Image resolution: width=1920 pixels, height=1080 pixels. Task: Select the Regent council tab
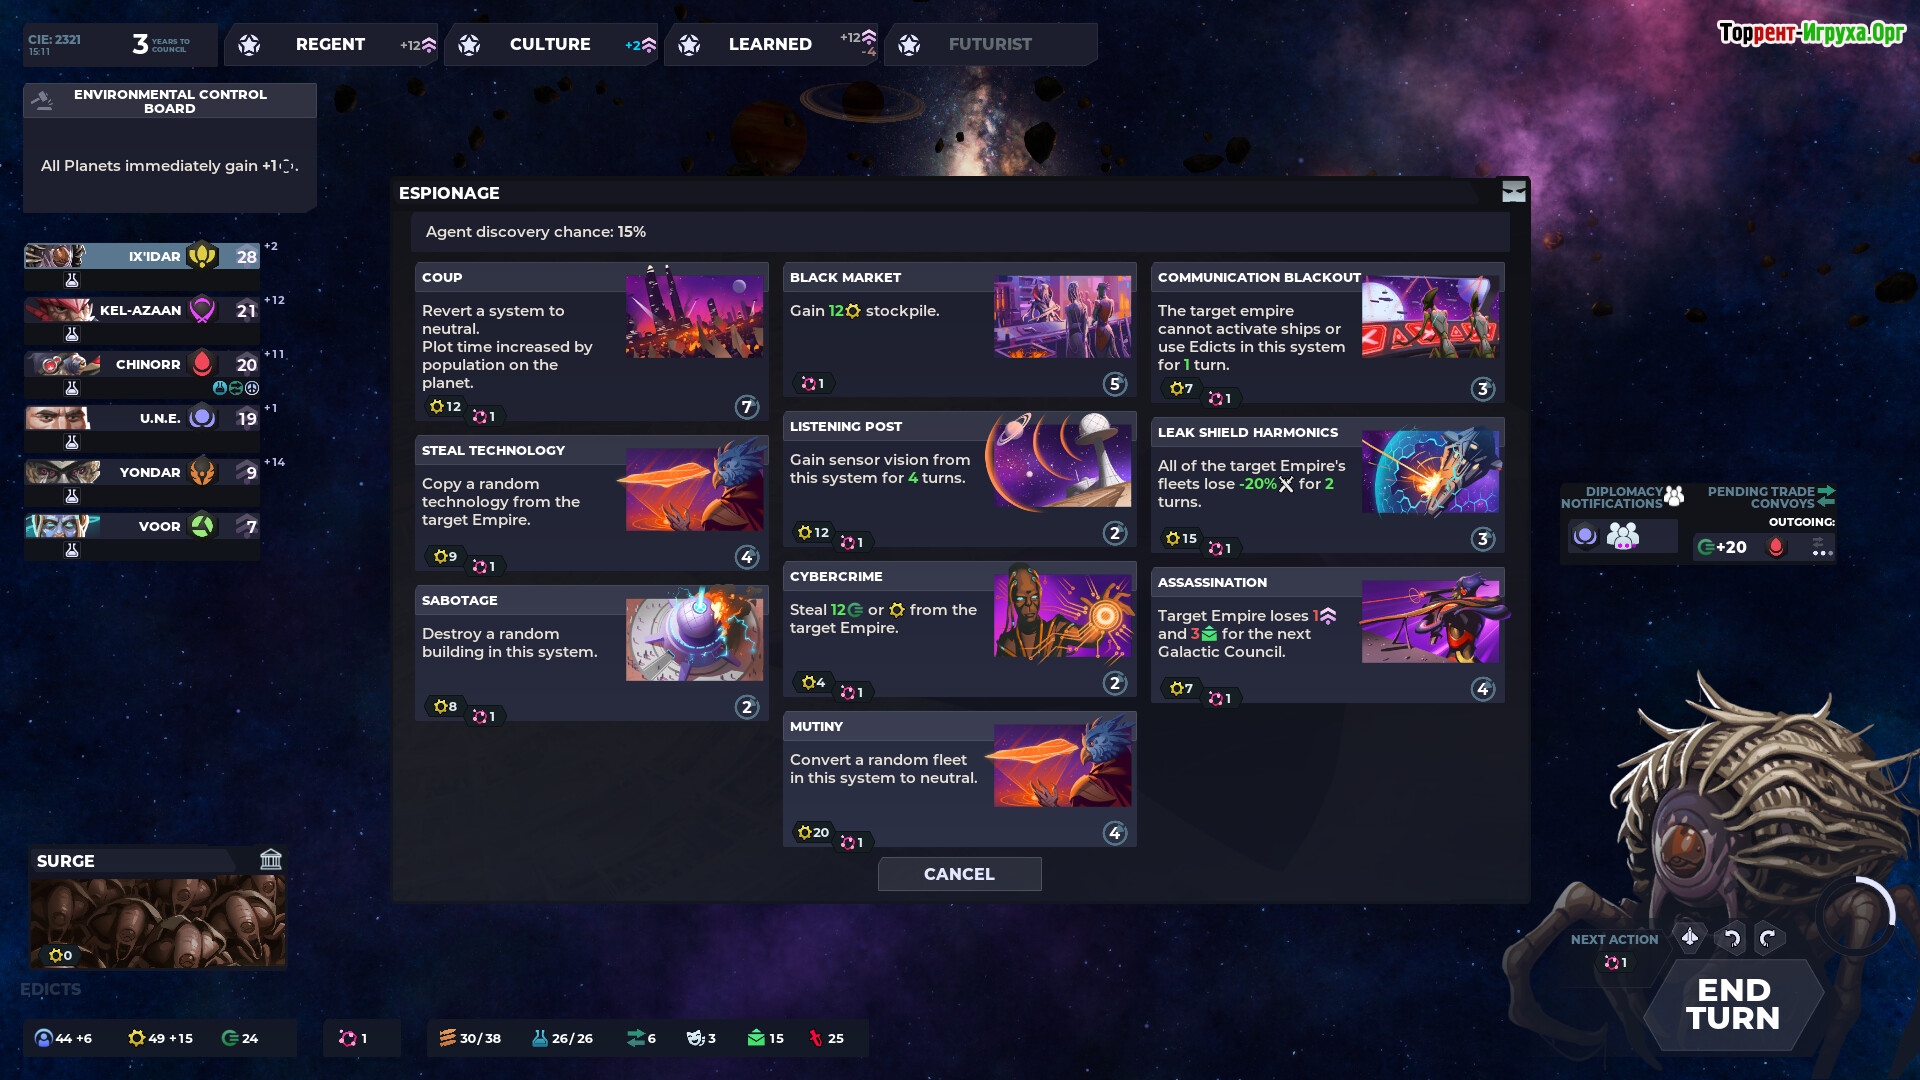[330, 44]
